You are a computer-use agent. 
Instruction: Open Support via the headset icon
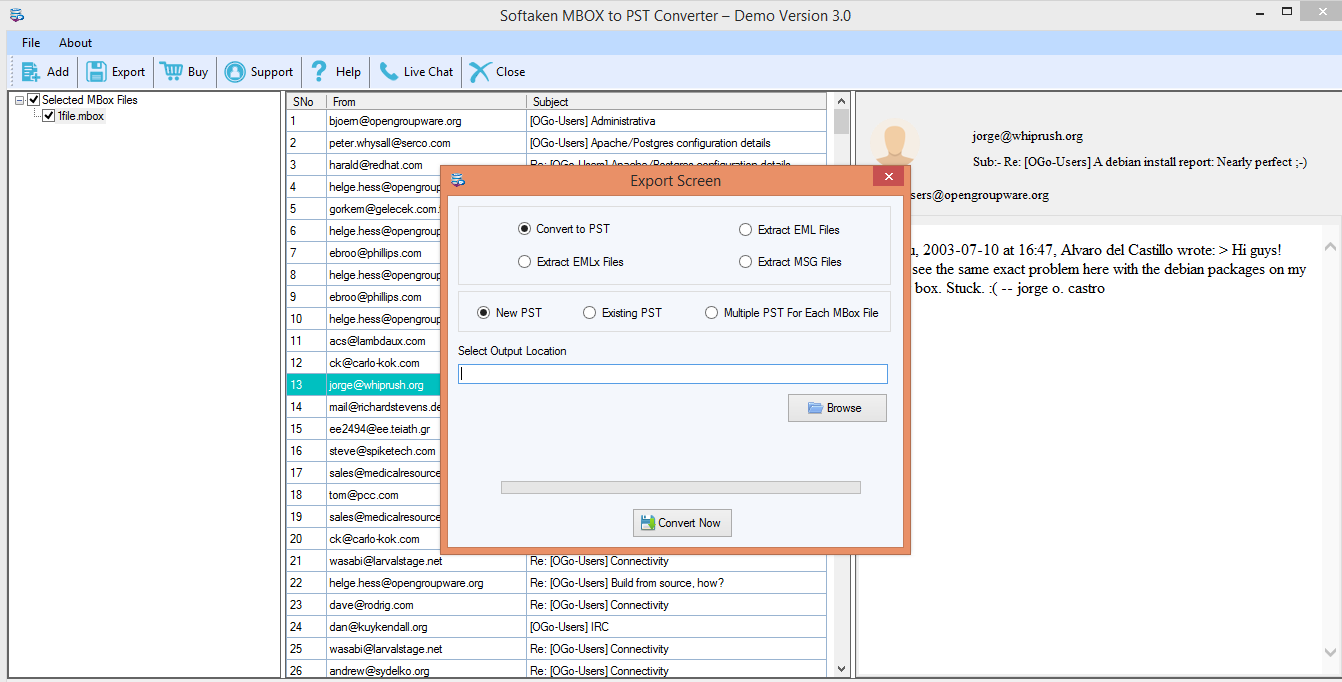(235, 72)
